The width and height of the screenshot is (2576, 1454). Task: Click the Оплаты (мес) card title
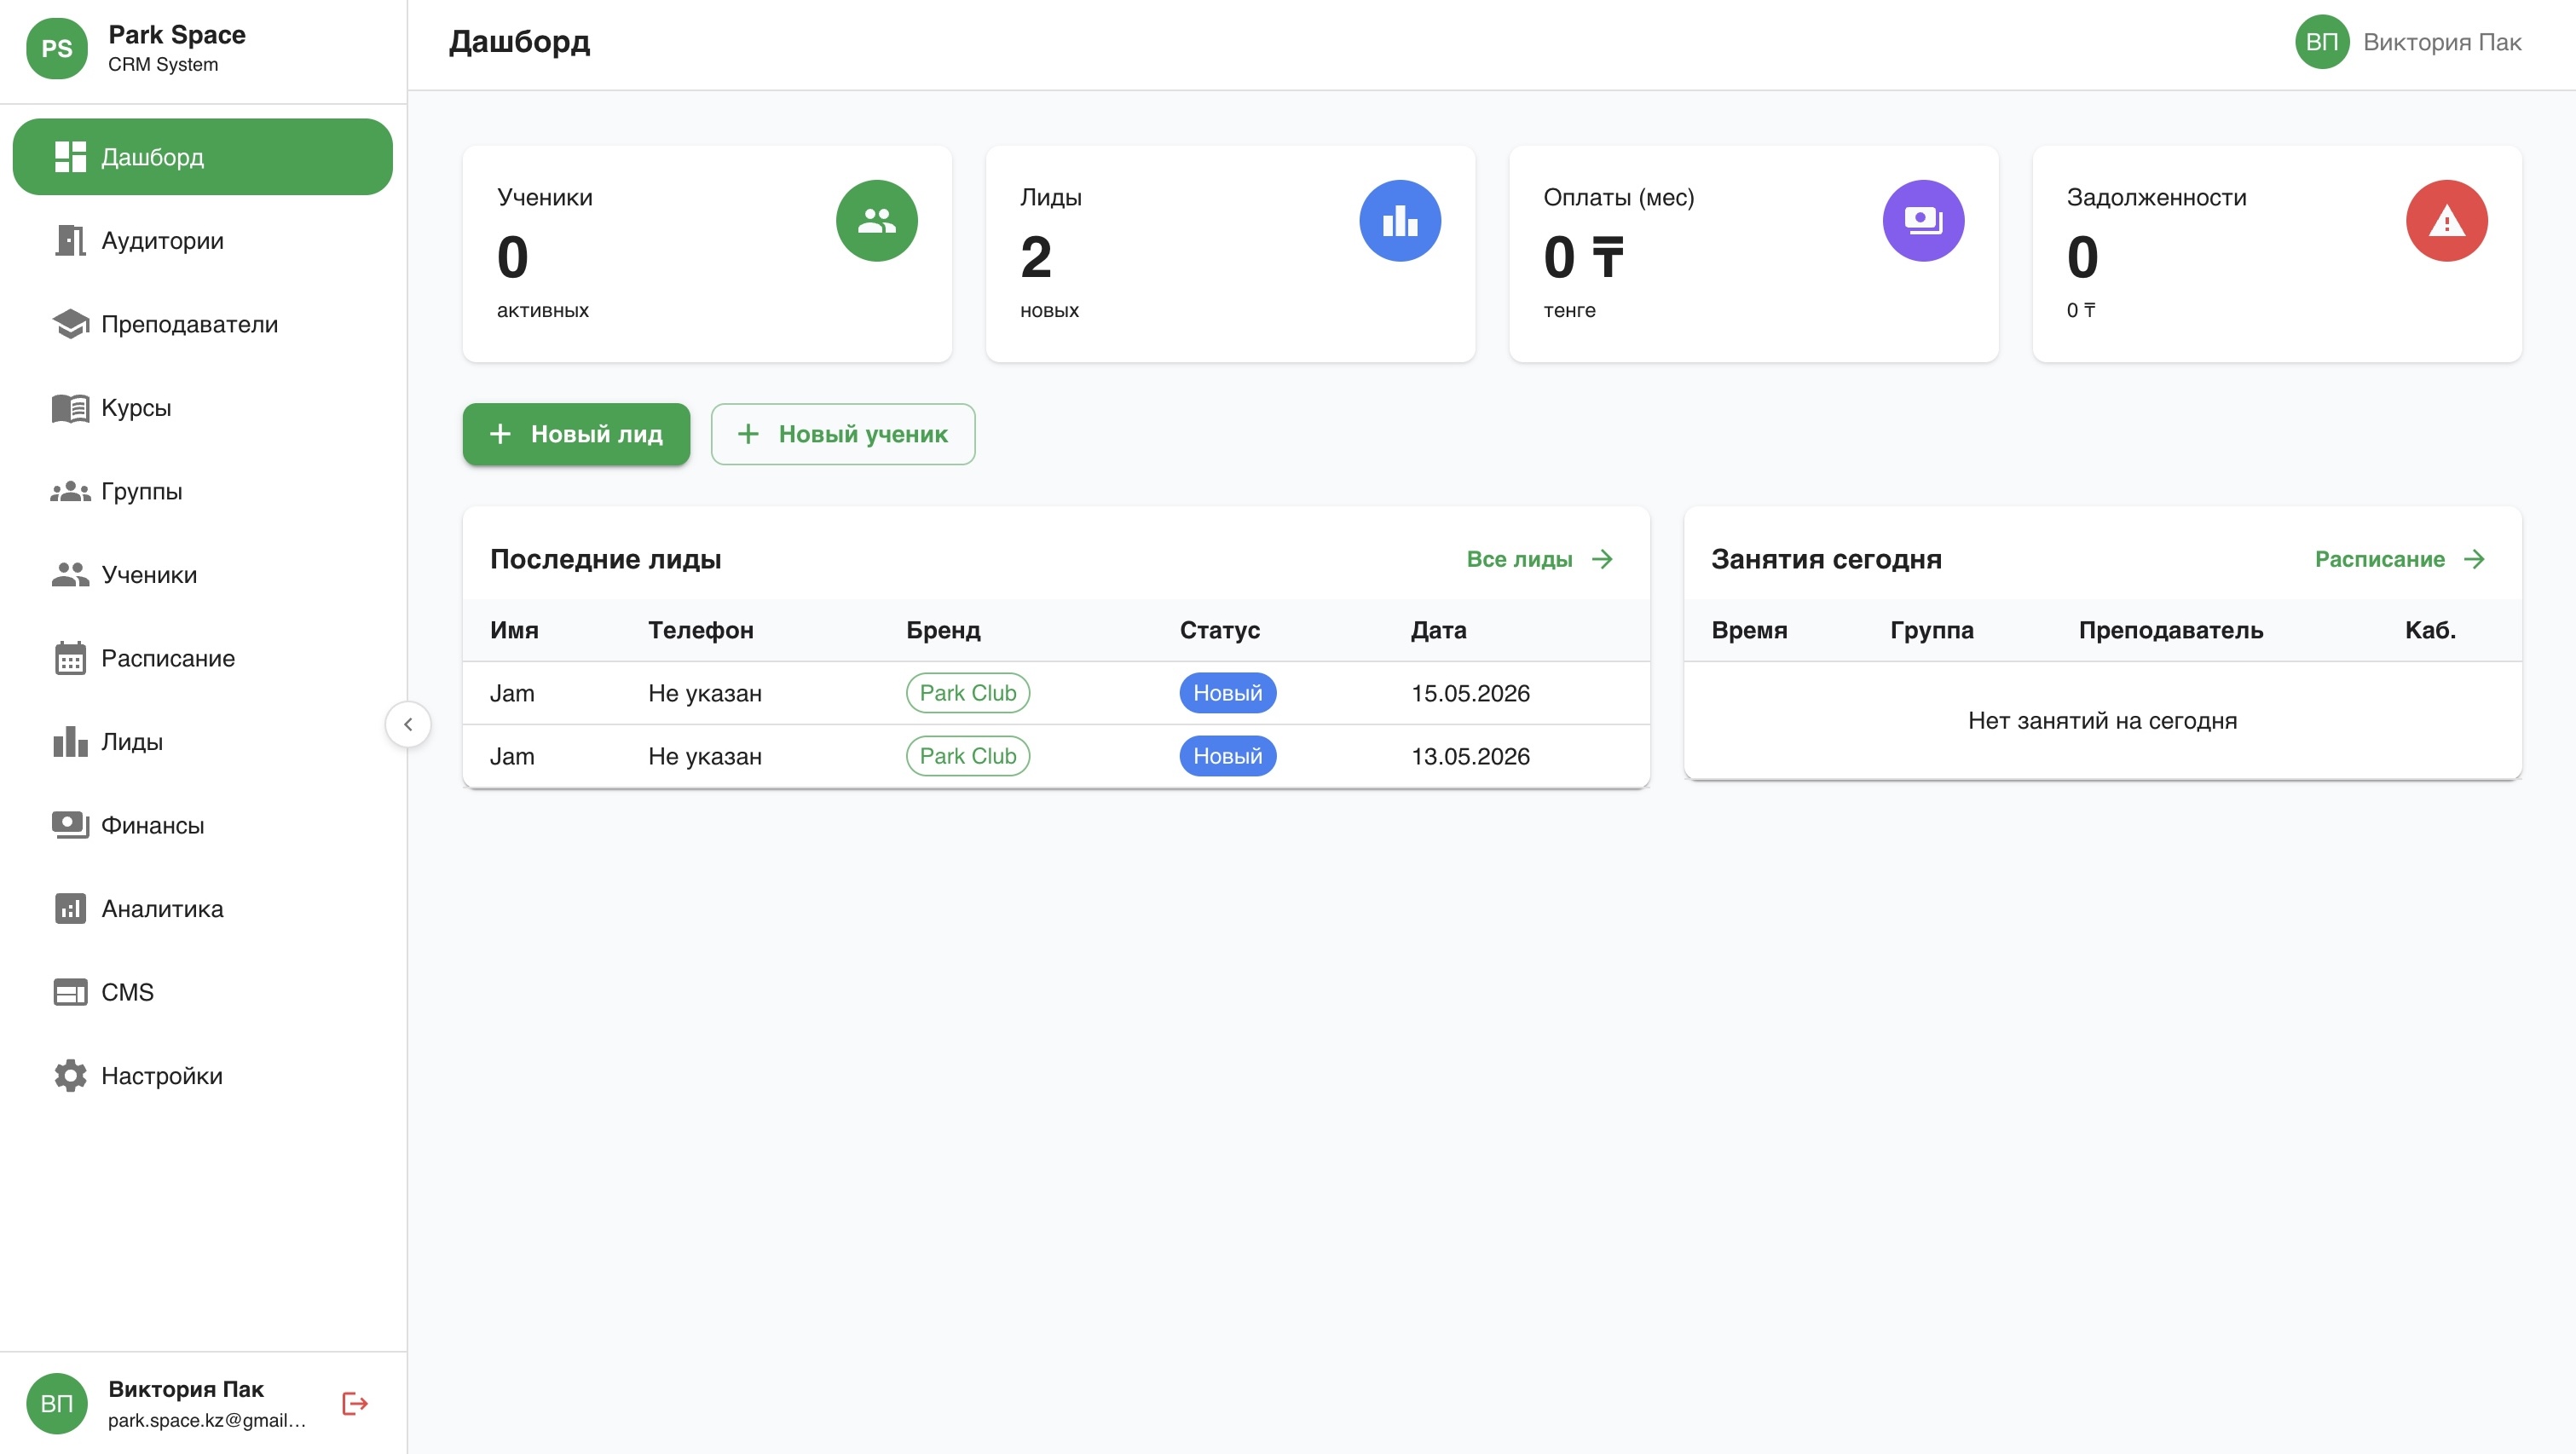click(1618, 197)
